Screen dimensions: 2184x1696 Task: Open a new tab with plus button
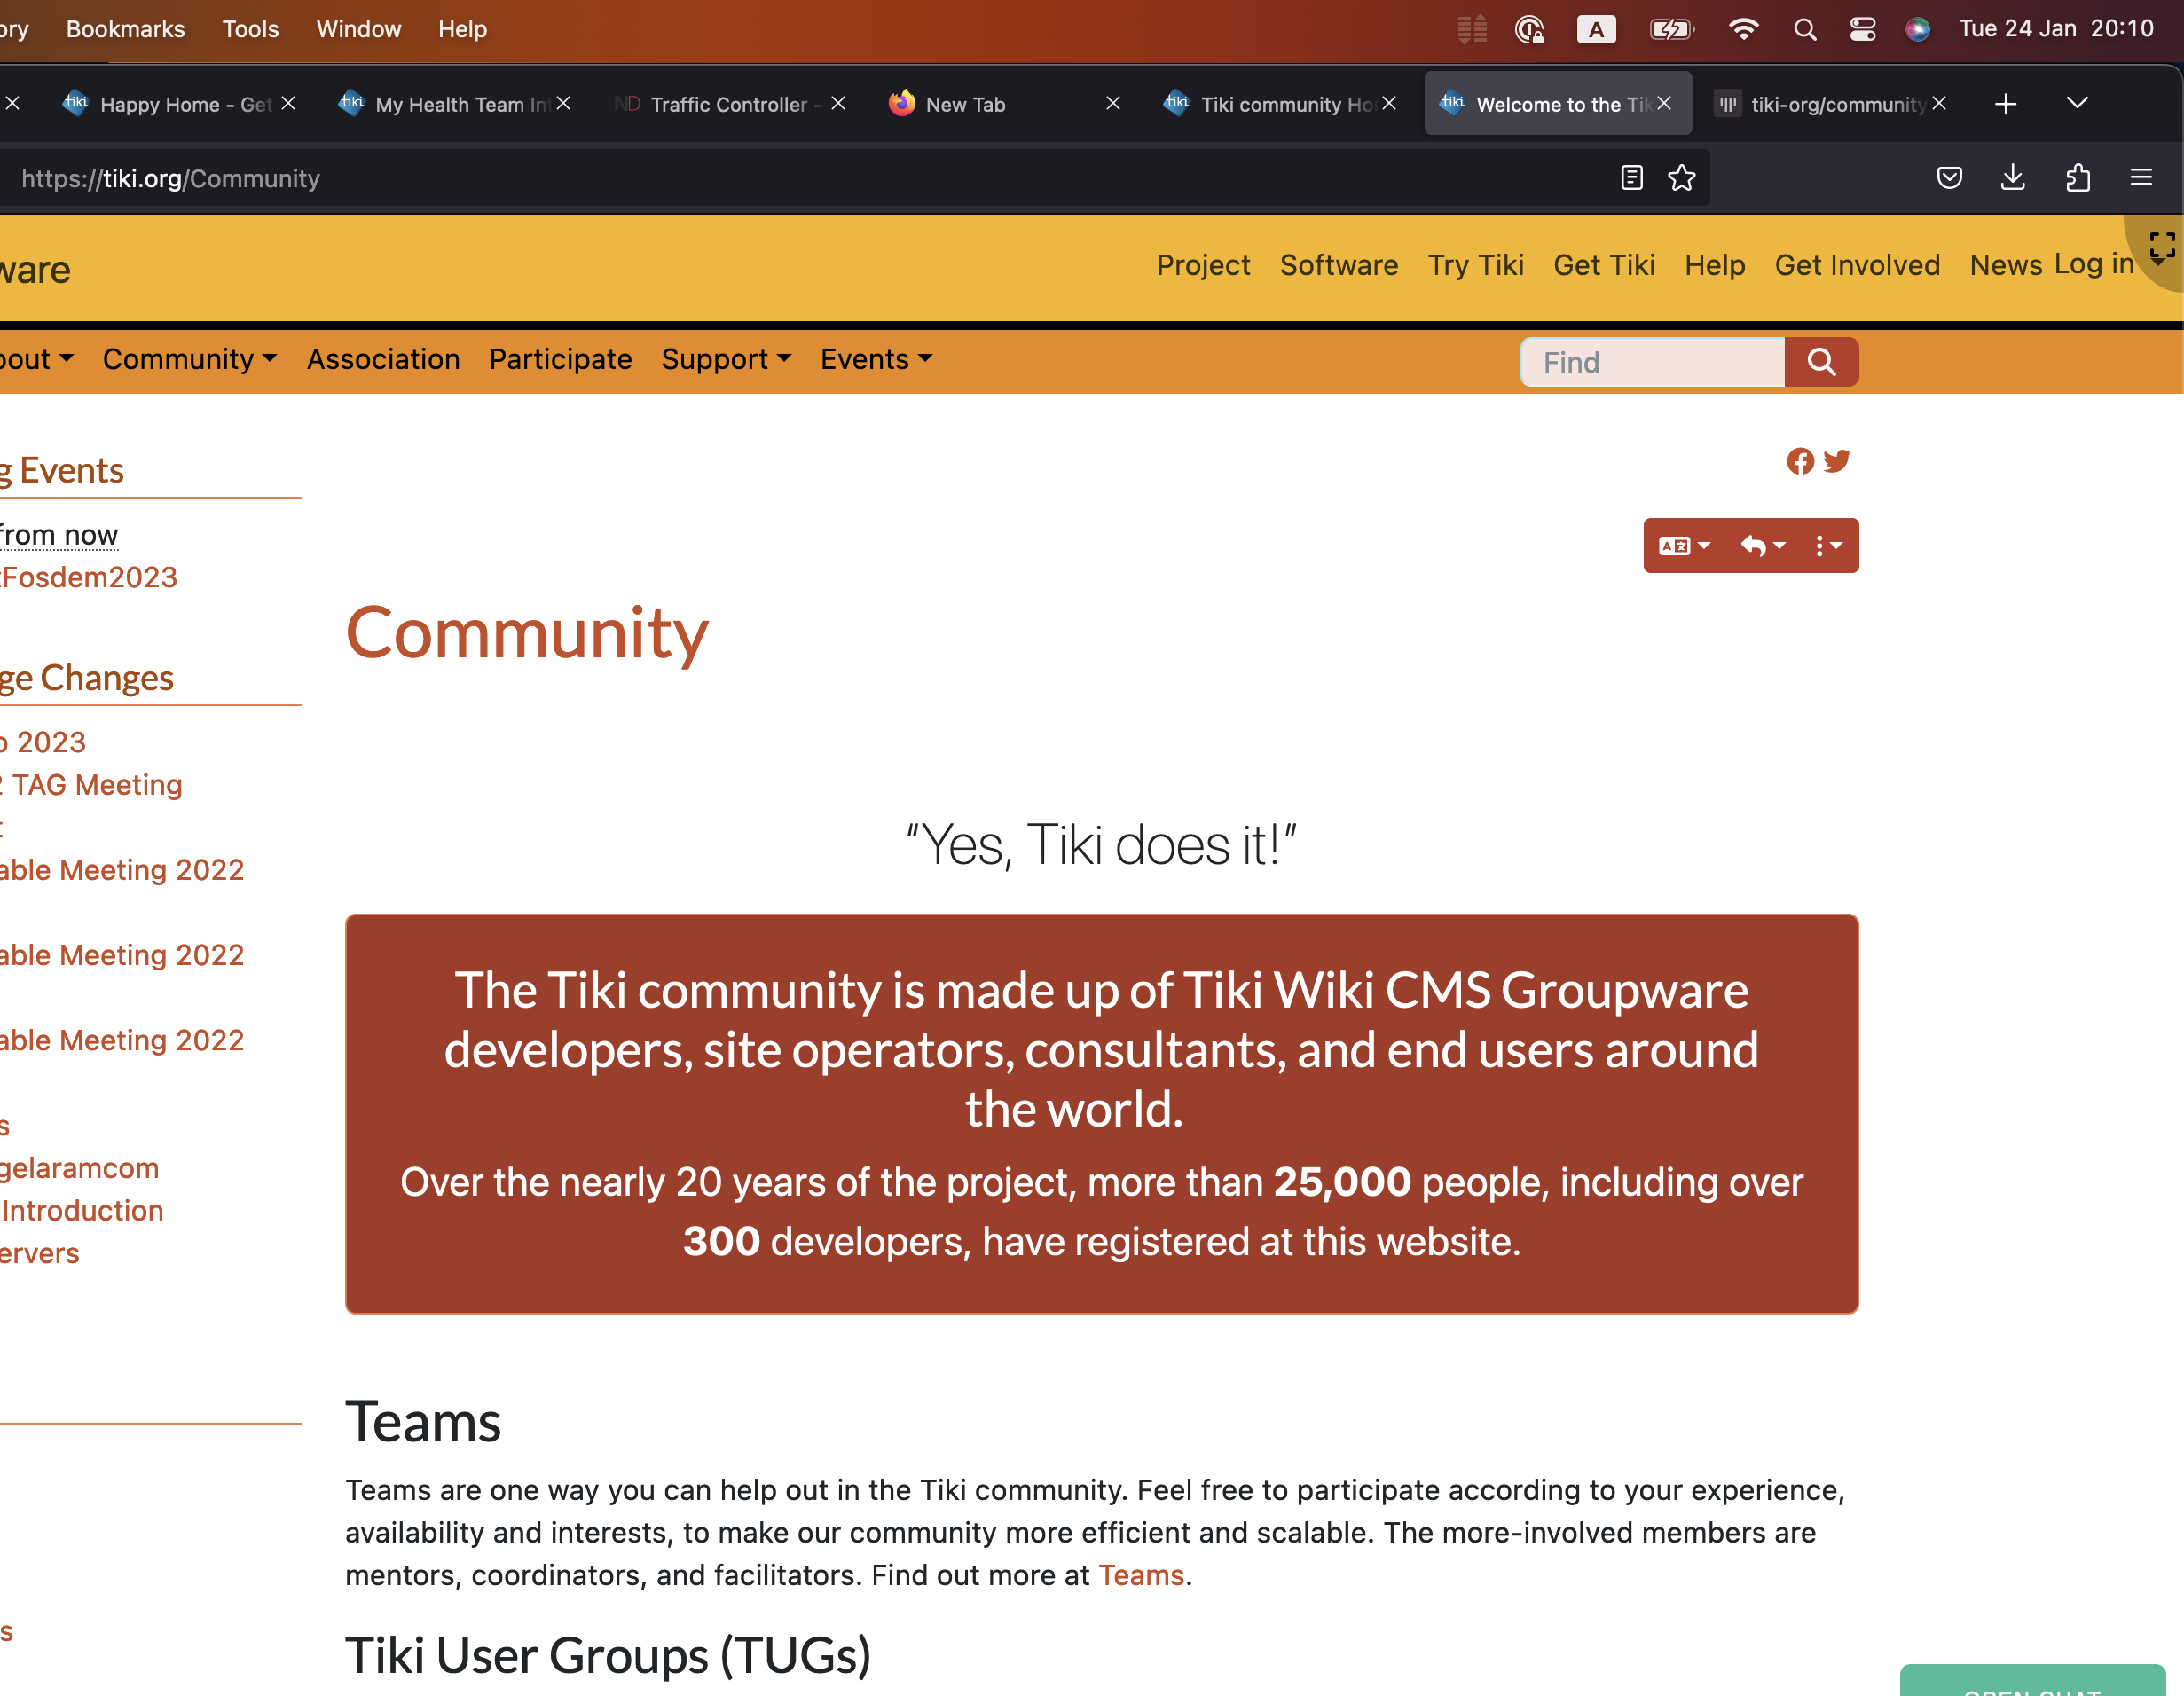(2006, 104)
